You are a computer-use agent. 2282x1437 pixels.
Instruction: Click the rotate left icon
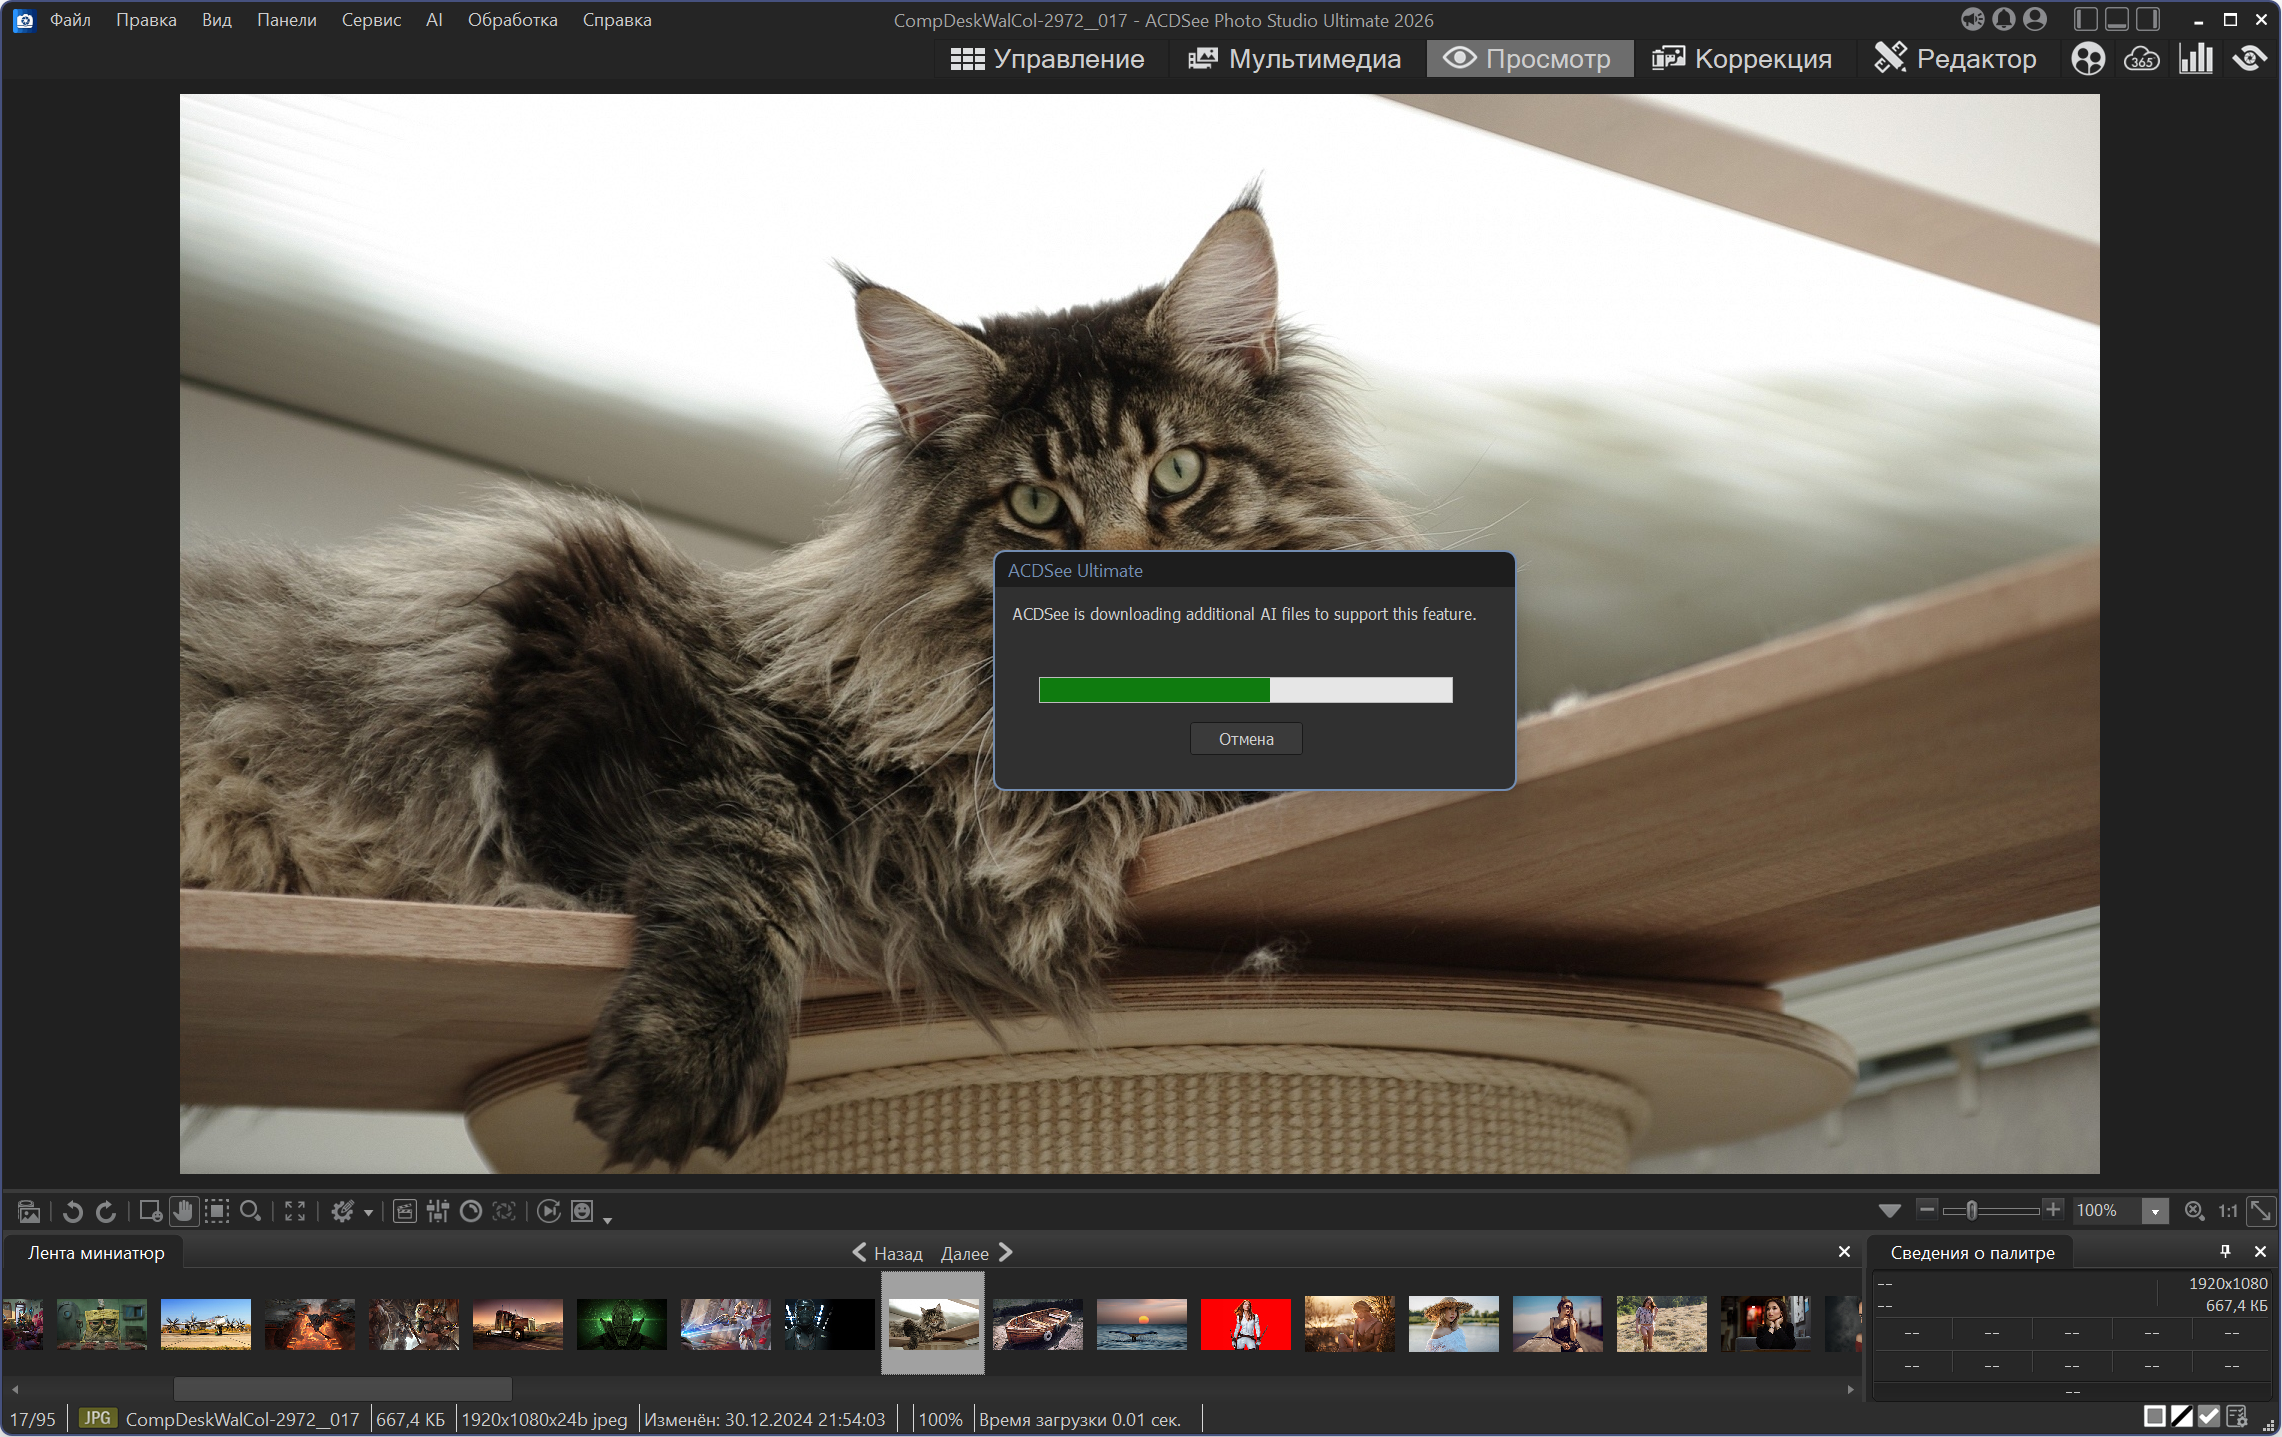[72, 1211]
